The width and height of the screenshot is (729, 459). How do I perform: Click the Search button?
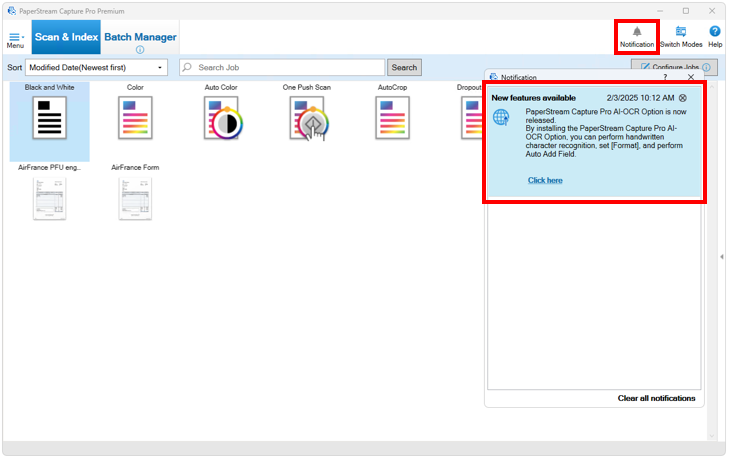tap(404, 67)
